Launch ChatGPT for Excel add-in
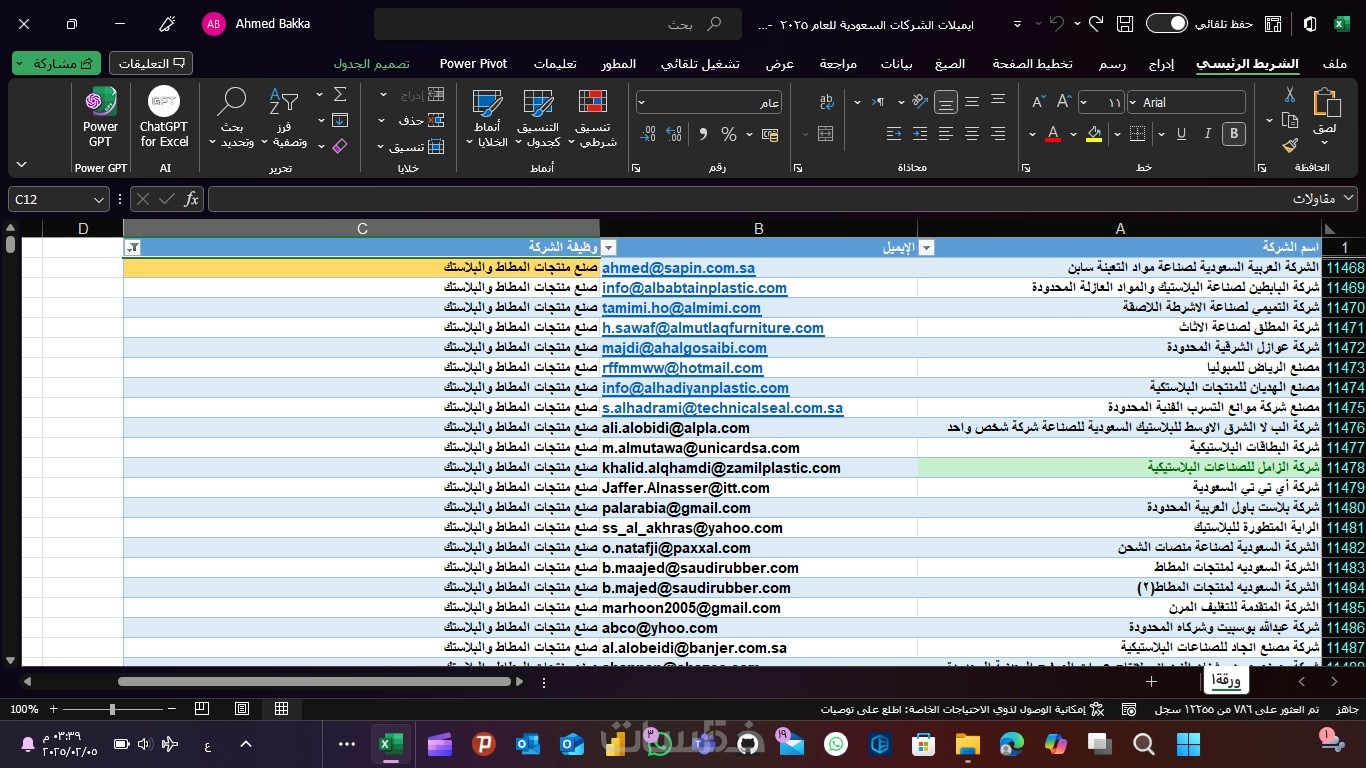1366x768 pixels. [x=164, y=118]
